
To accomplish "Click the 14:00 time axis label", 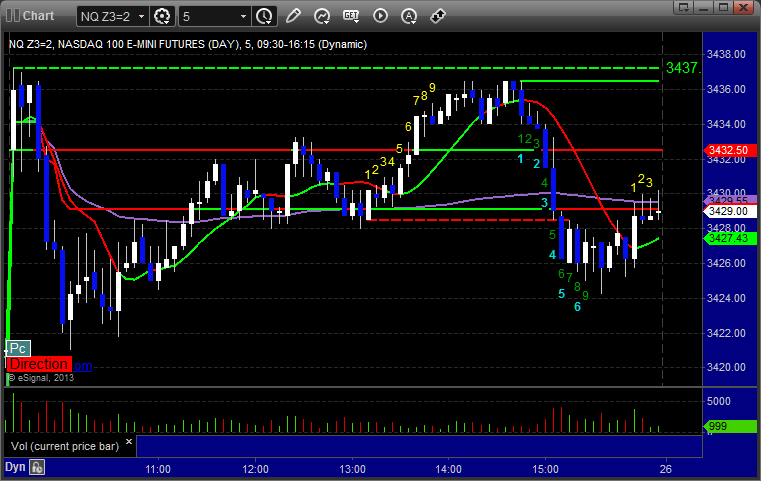I will (448, 469).
